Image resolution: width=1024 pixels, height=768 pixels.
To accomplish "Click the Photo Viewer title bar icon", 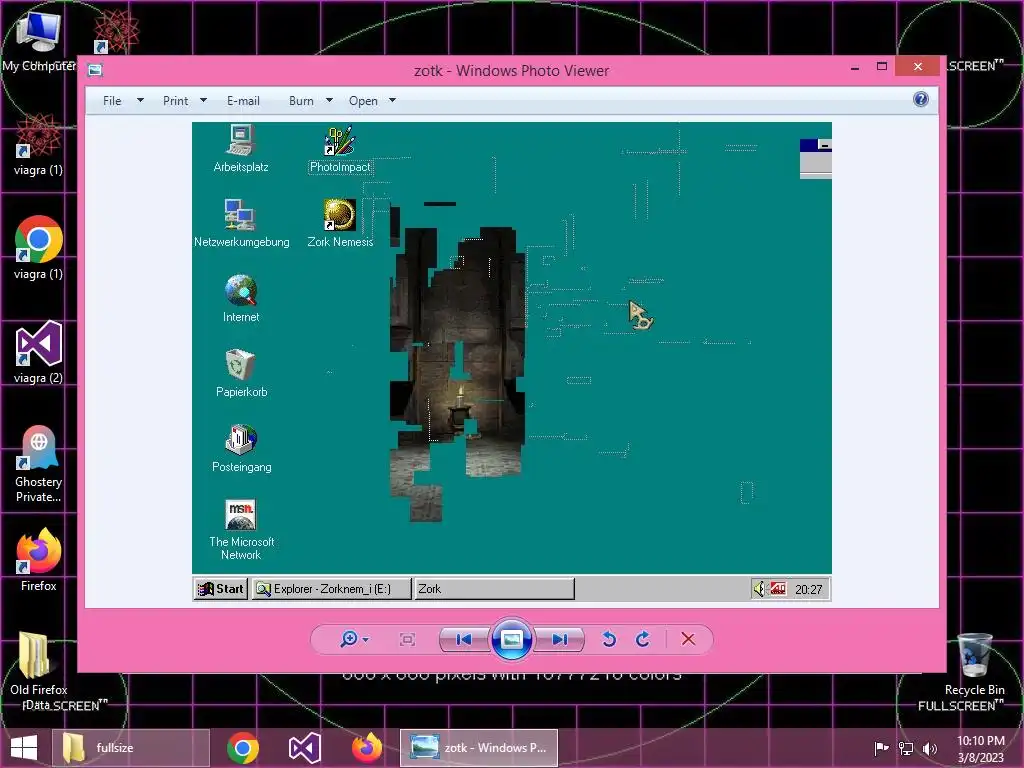I will click(x=95, y=70).
